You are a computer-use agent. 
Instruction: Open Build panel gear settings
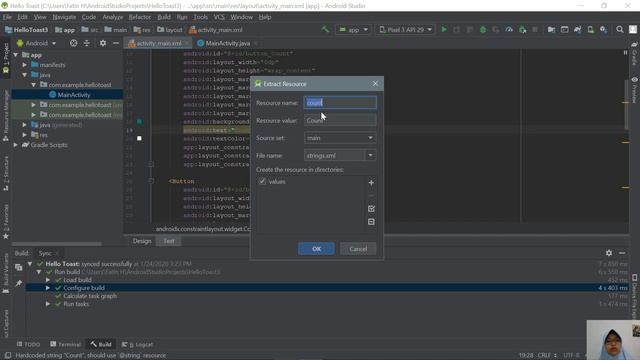[x=609, y=253]
